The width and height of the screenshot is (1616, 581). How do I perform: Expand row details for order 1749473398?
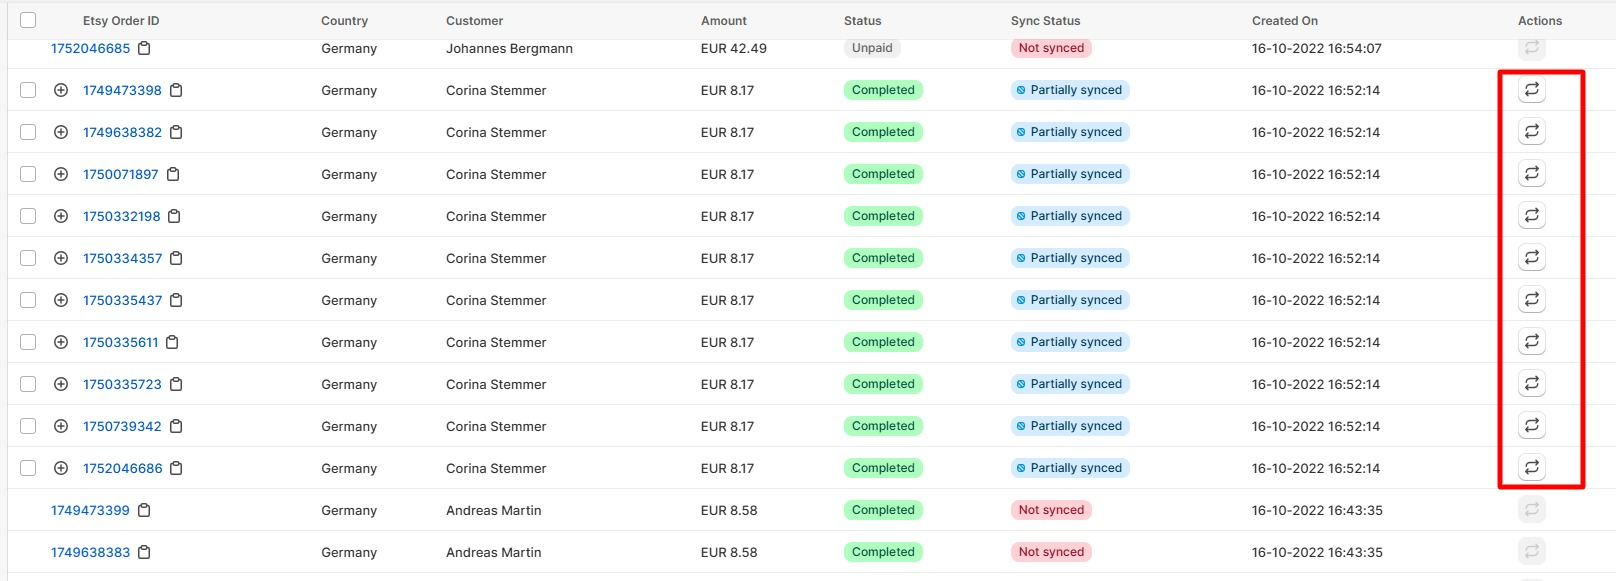point(61,90)
